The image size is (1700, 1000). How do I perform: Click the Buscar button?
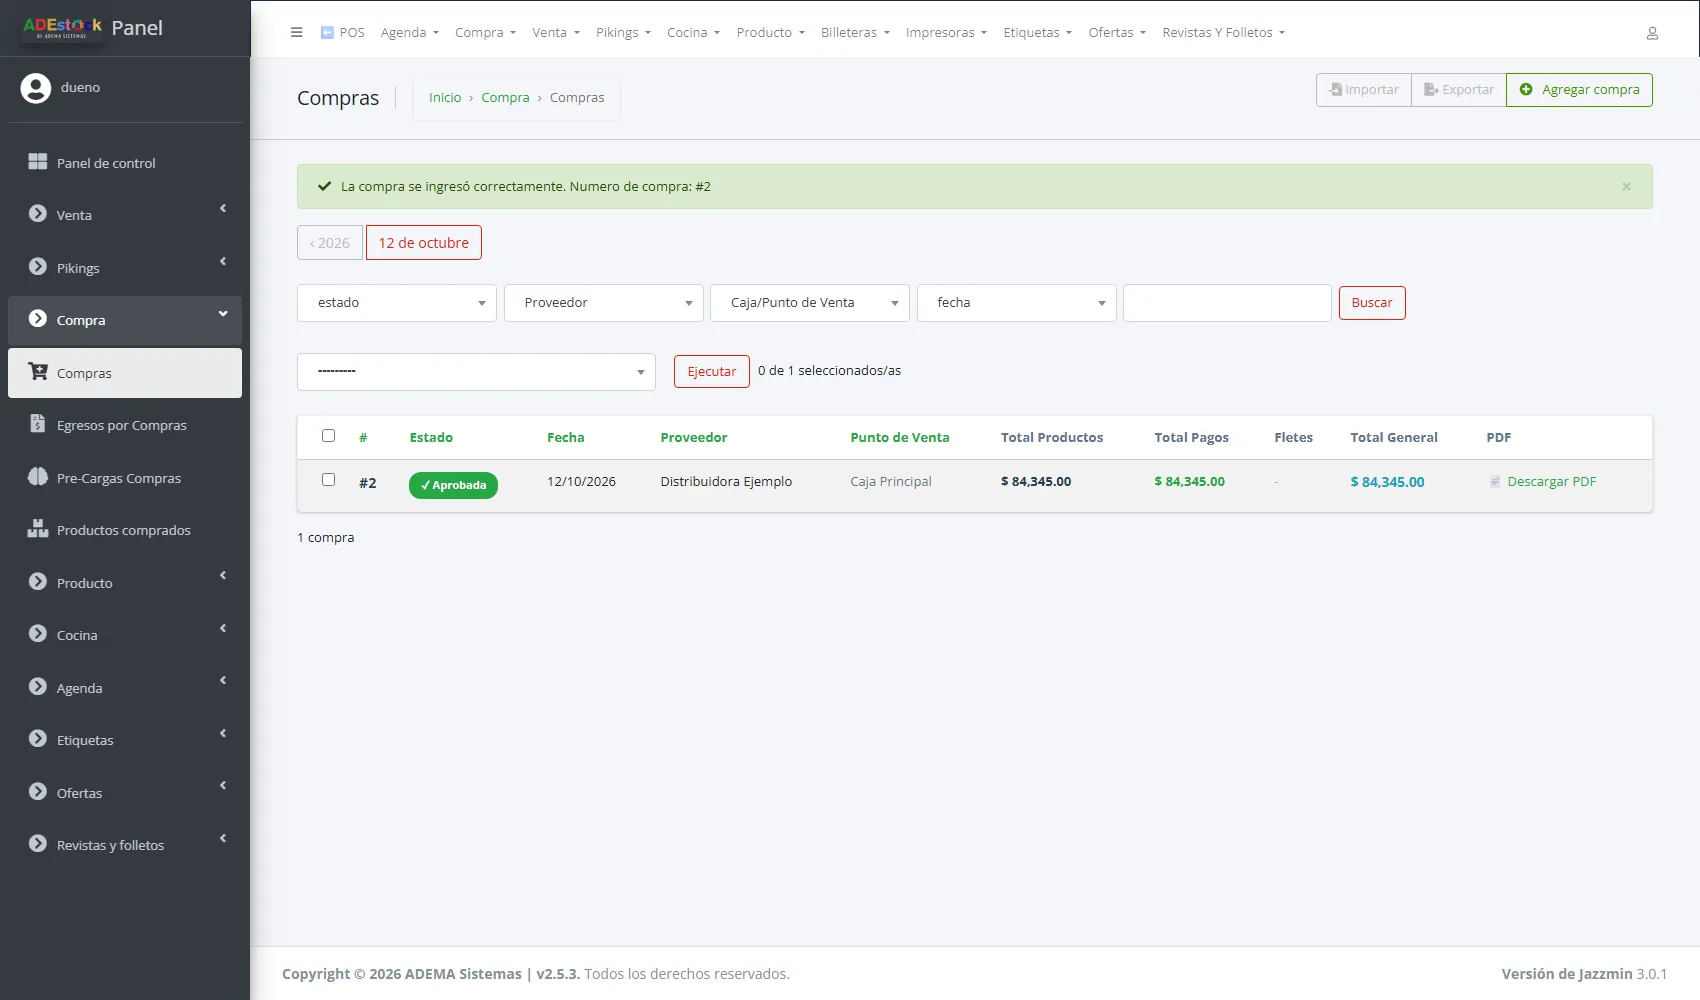pos(1372,303)
